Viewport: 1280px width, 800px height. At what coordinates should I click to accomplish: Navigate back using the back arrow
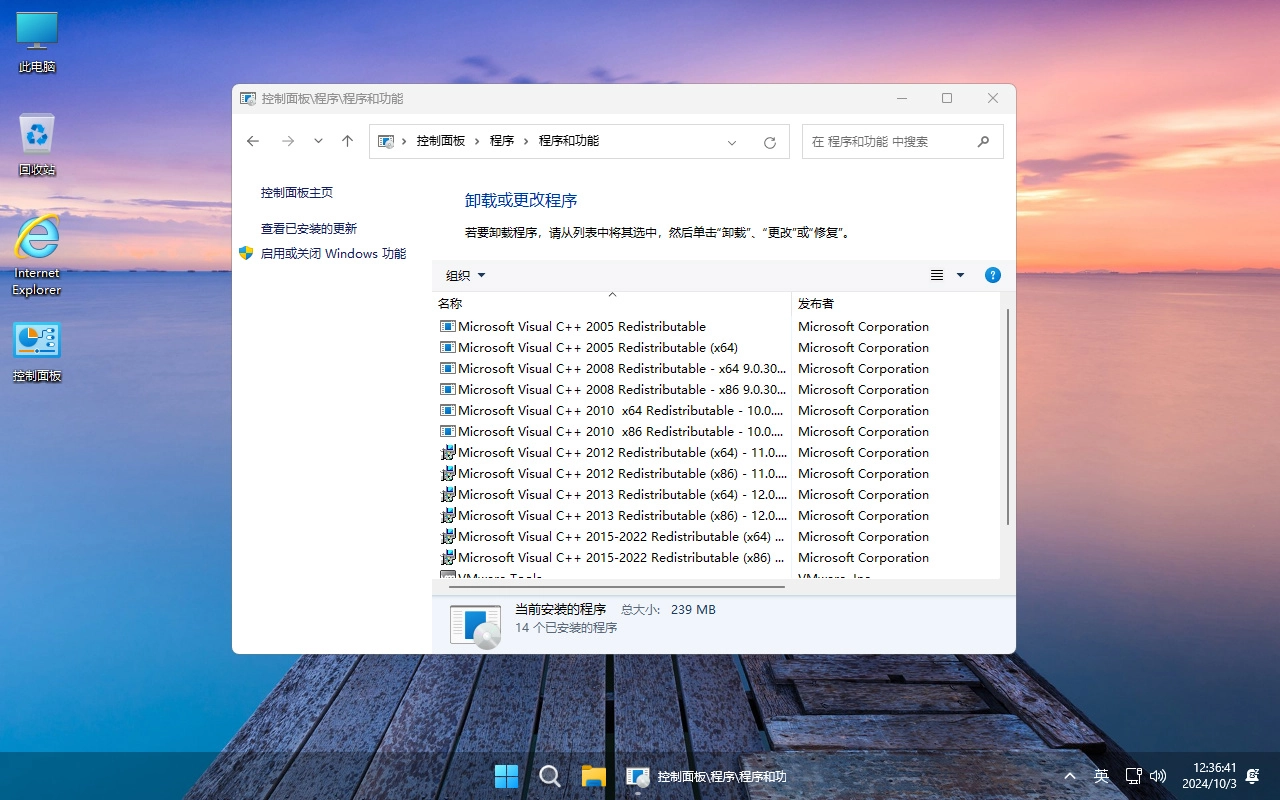pos(253,141)
